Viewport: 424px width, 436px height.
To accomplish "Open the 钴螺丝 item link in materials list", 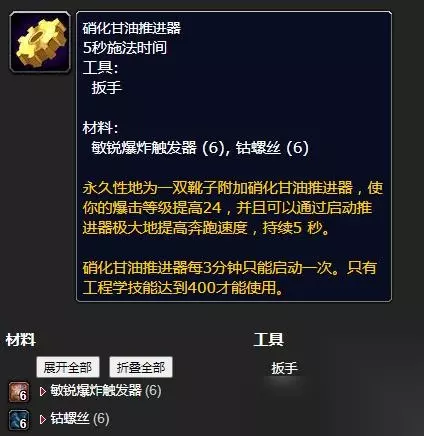I will pyautogui.click(x=70, y=419).
